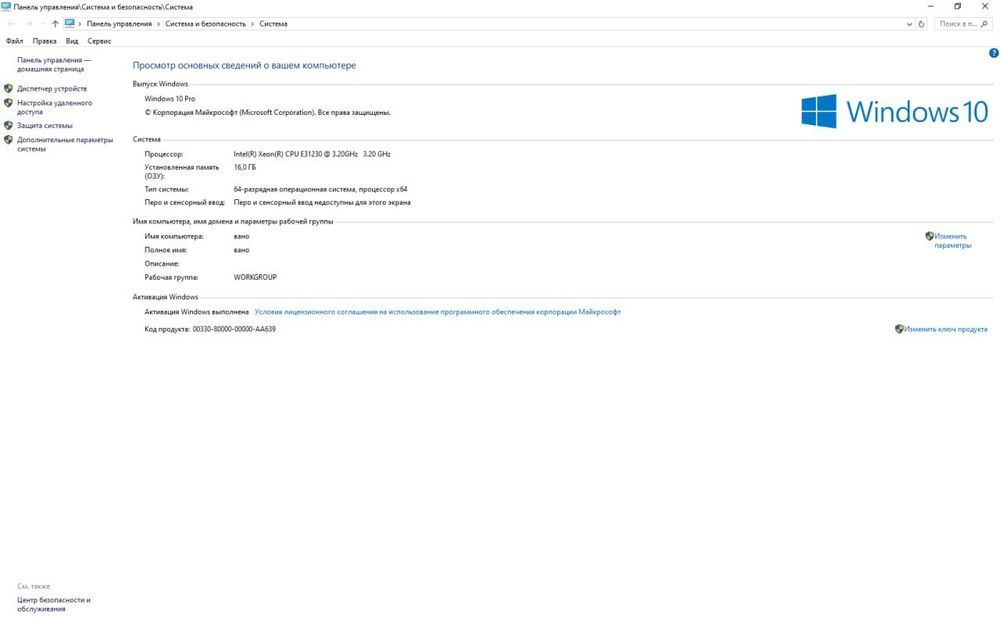Open the Правка menu

pyautogui.click(x=44, y=41)
